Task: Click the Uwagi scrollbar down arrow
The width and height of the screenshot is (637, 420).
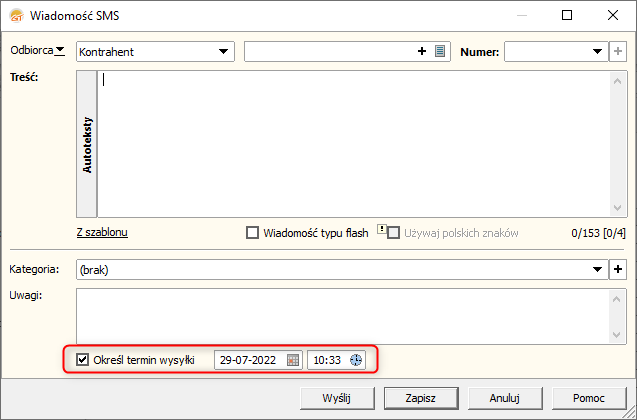Action: pos(617,335)
